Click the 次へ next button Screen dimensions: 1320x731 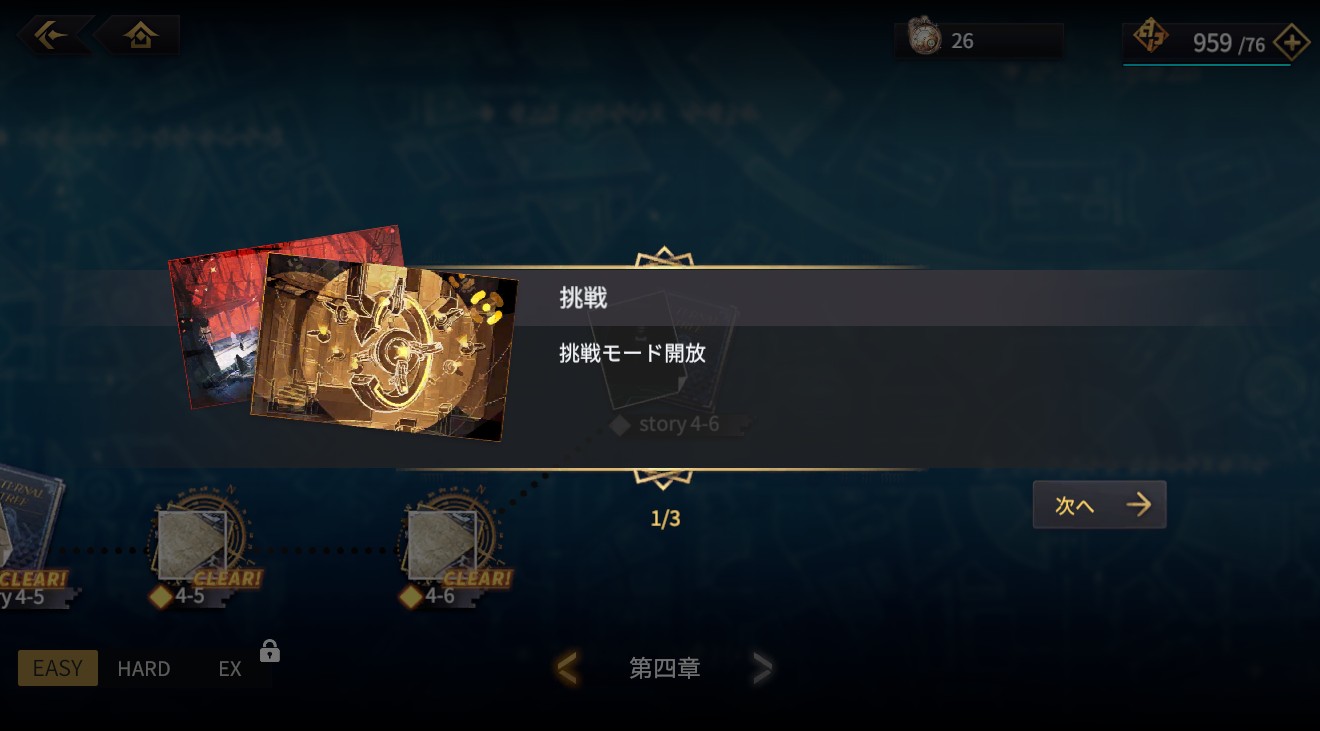pyautogui.click(x=1099, y=505)
